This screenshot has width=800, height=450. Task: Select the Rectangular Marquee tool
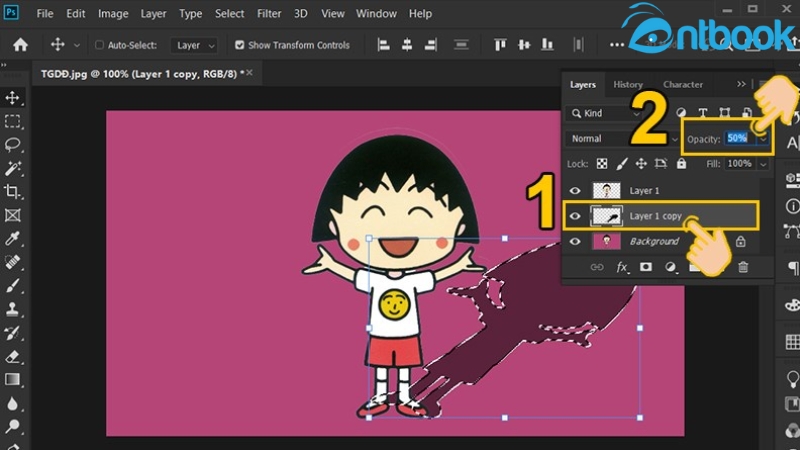(x=12, y=121)
